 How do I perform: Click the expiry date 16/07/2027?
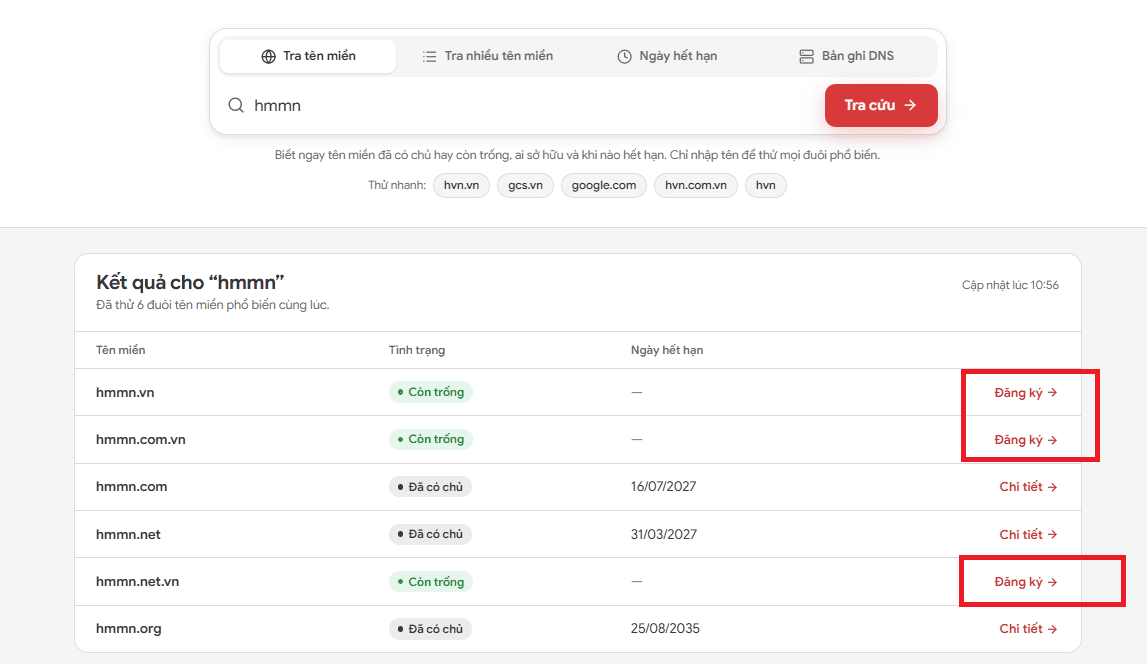(x=663, y=487)
